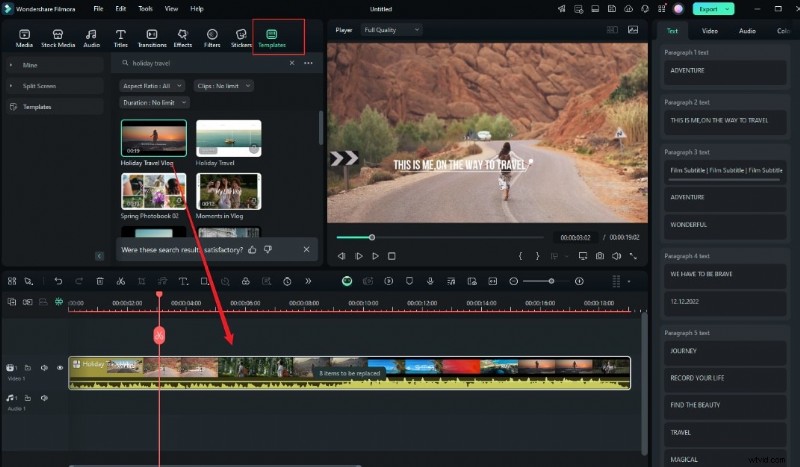Image resolution: width=800 pixels, height=467 pixels.
Task: Click the scissors split tool in timeline toolbar
Action: click(x=120, y=282)
